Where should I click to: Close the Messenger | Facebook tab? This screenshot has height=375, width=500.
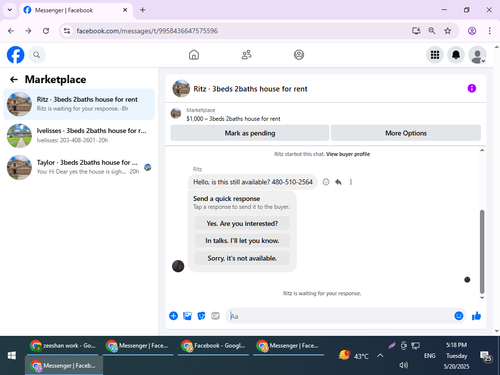125,10
